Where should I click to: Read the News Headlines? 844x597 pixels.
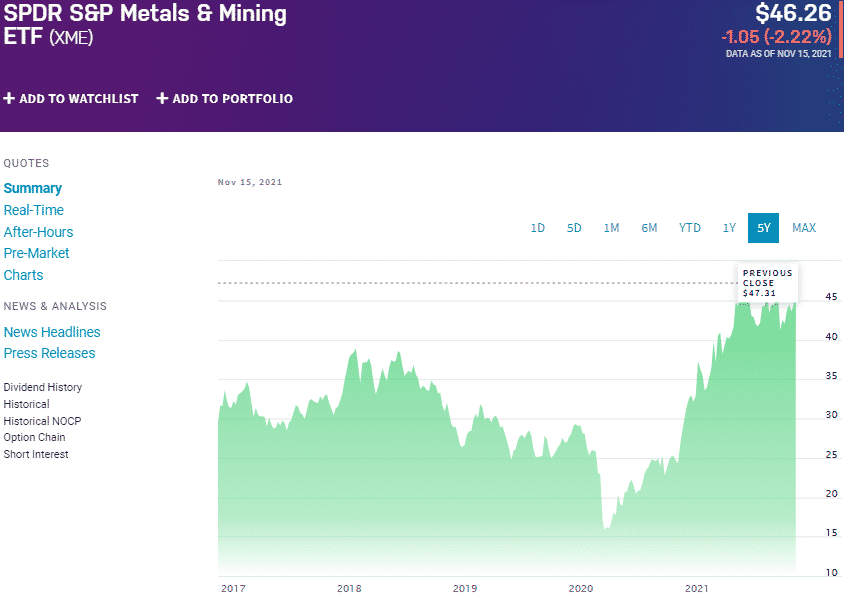click(52, 332)
